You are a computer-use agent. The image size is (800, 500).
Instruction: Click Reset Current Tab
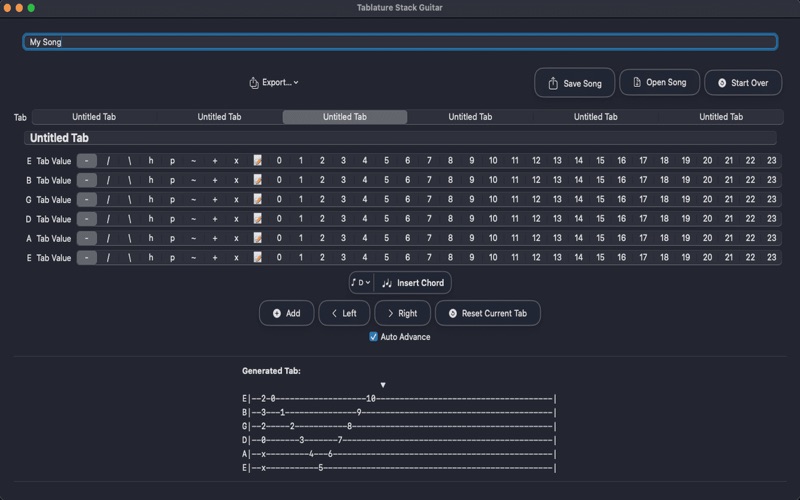488,313
